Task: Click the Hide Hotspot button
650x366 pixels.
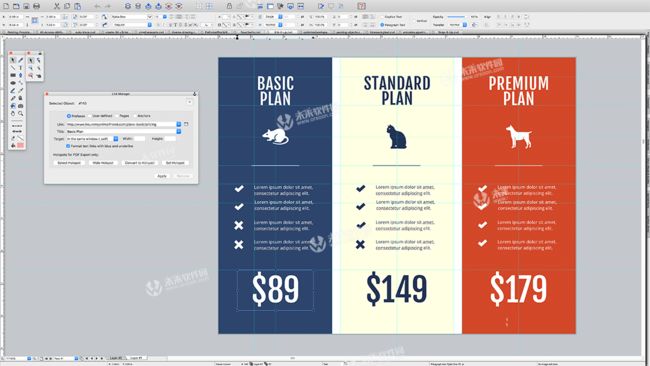Action: point(103,163)
